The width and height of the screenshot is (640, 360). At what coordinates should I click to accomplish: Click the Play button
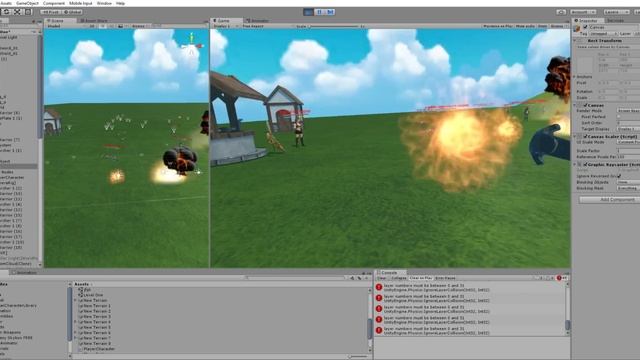pyautogui.click(x=309, y=12)
